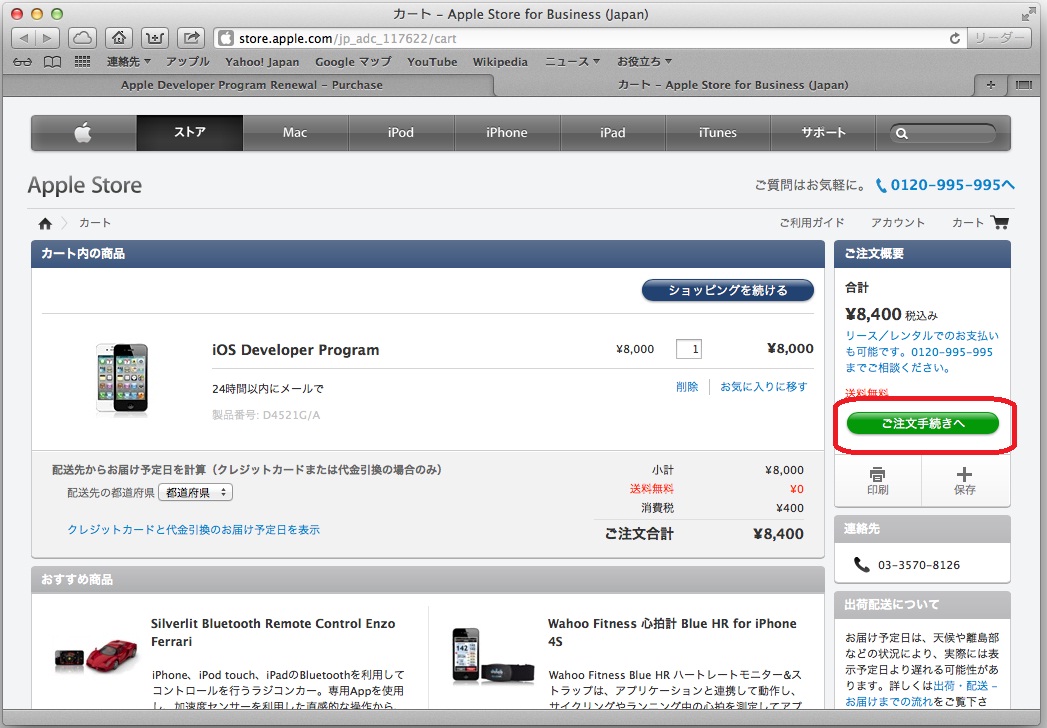The image size is (1047, 728).
Task: Open the Safari Share button
Action: click(190, 38)
